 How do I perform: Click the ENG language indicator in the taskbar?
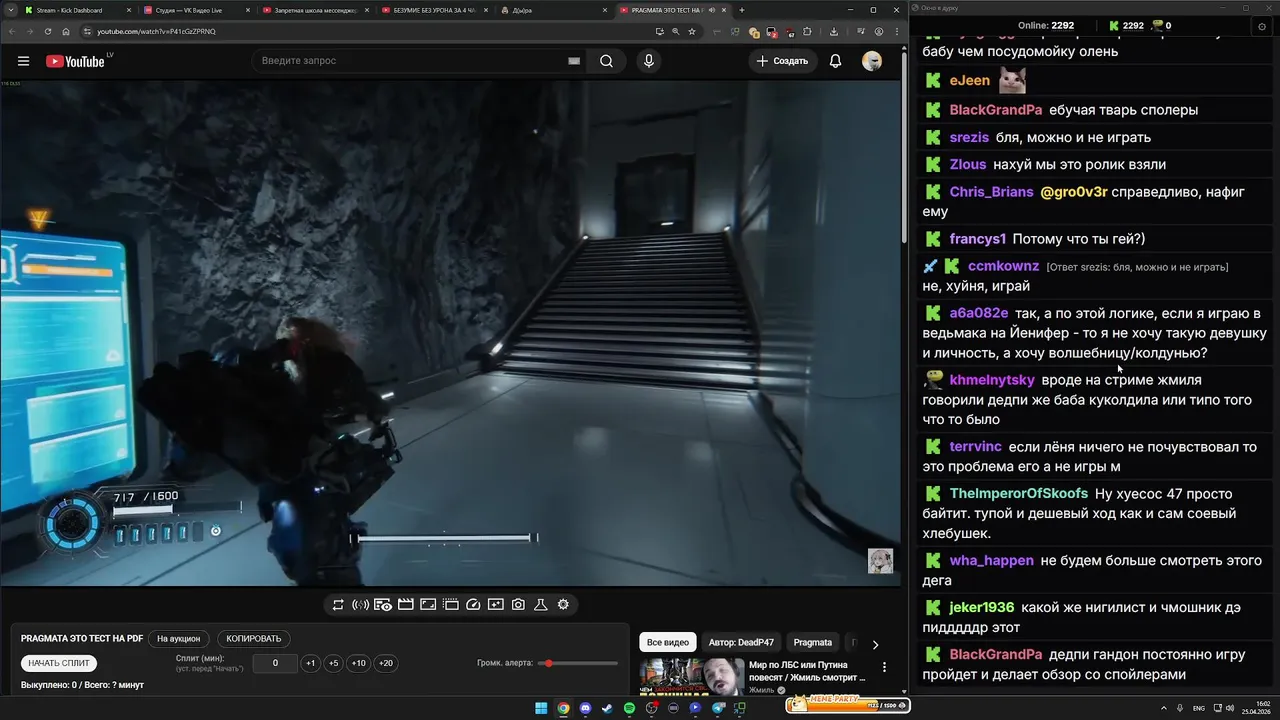click(1199, 708)
